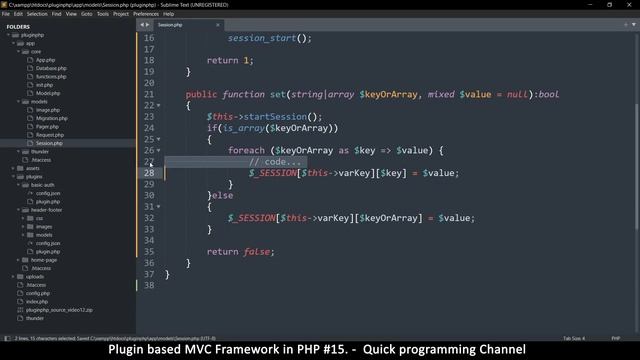Open Image.php file icon in models folder
Viewport: 640px width, 360px height.
pyautogui.click(x=30, y=110)
